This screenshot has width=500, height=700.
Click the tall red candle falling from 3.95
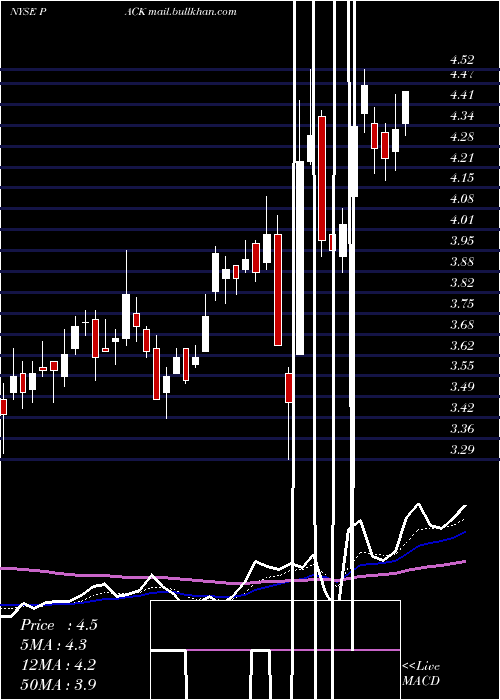pos(278,290)
